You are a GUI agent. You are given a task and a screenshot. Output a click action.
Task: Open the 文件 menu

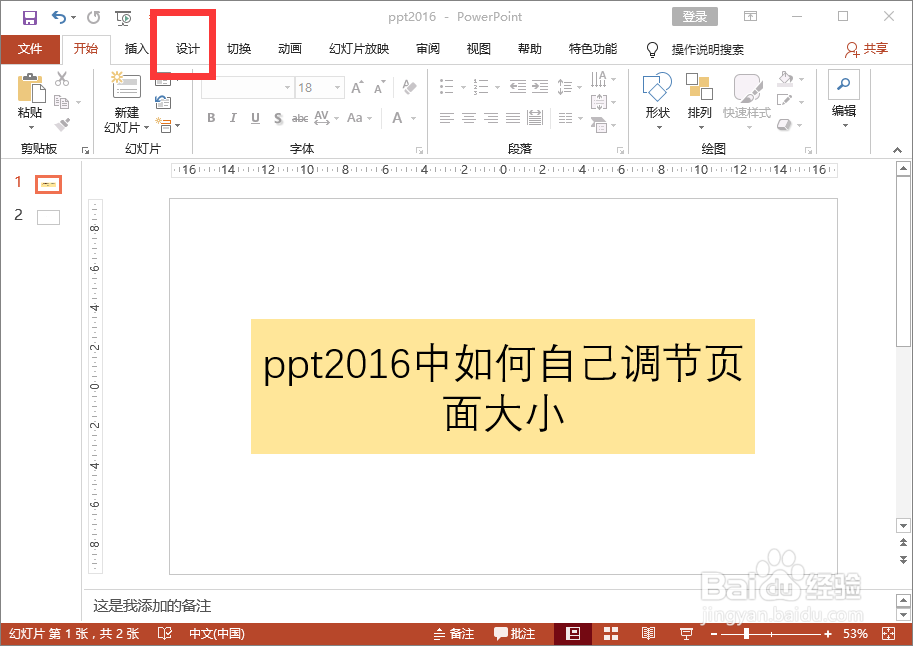[x=30, y=49]
